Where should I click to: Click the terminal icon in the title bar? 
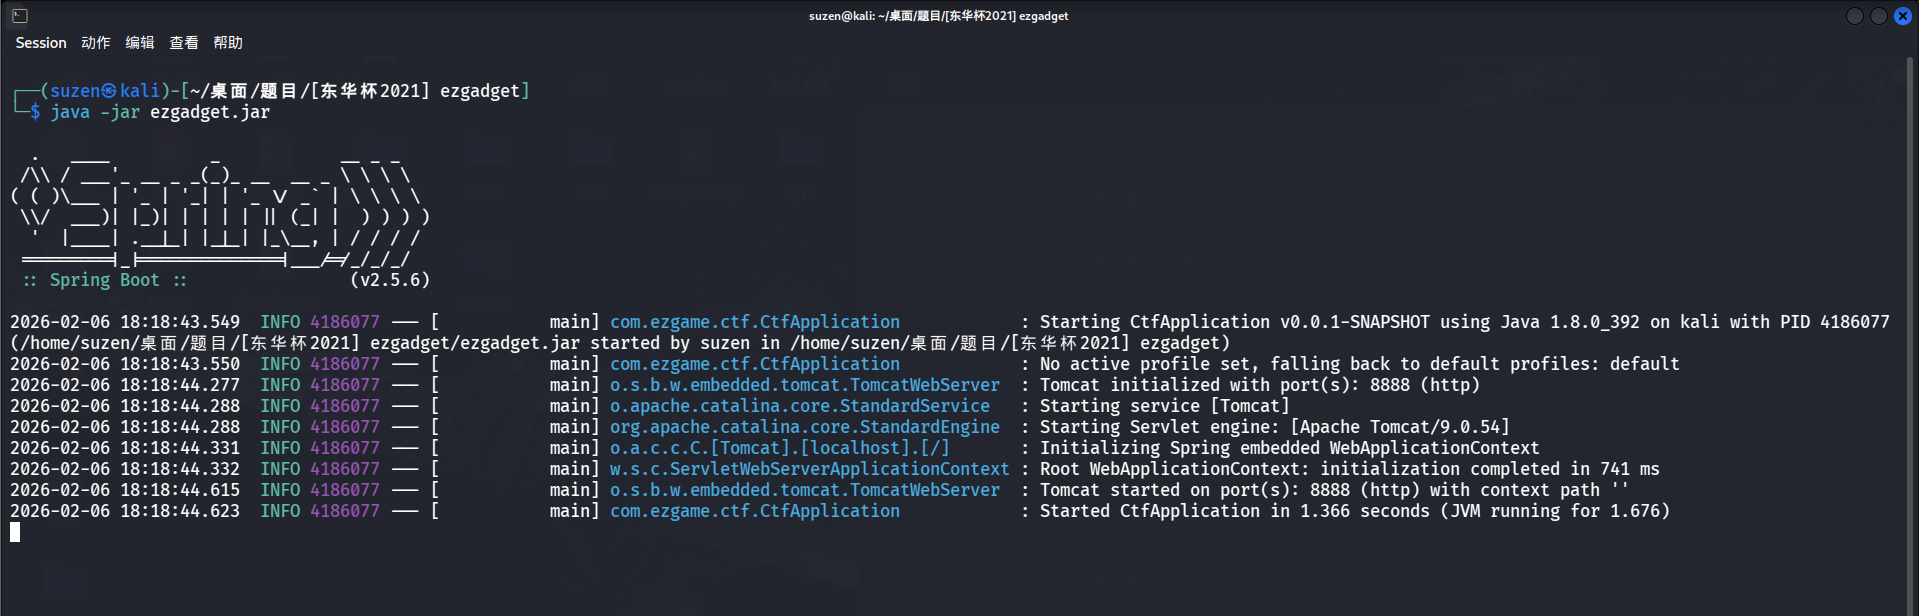(x=20, y=16)
